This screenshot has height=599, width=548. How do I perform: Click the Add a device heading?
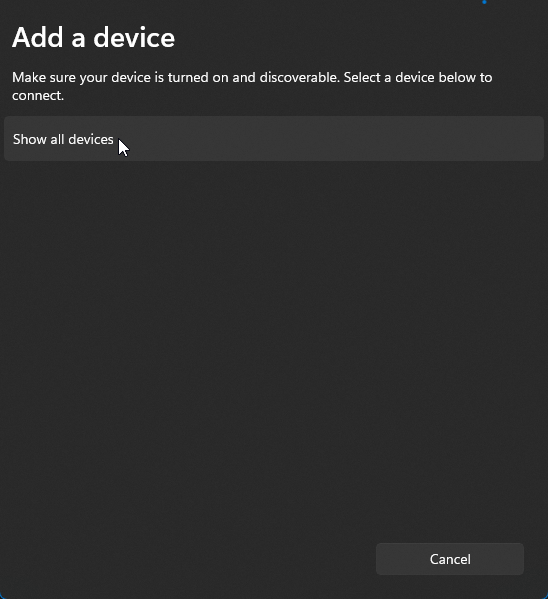coord(94,38)
